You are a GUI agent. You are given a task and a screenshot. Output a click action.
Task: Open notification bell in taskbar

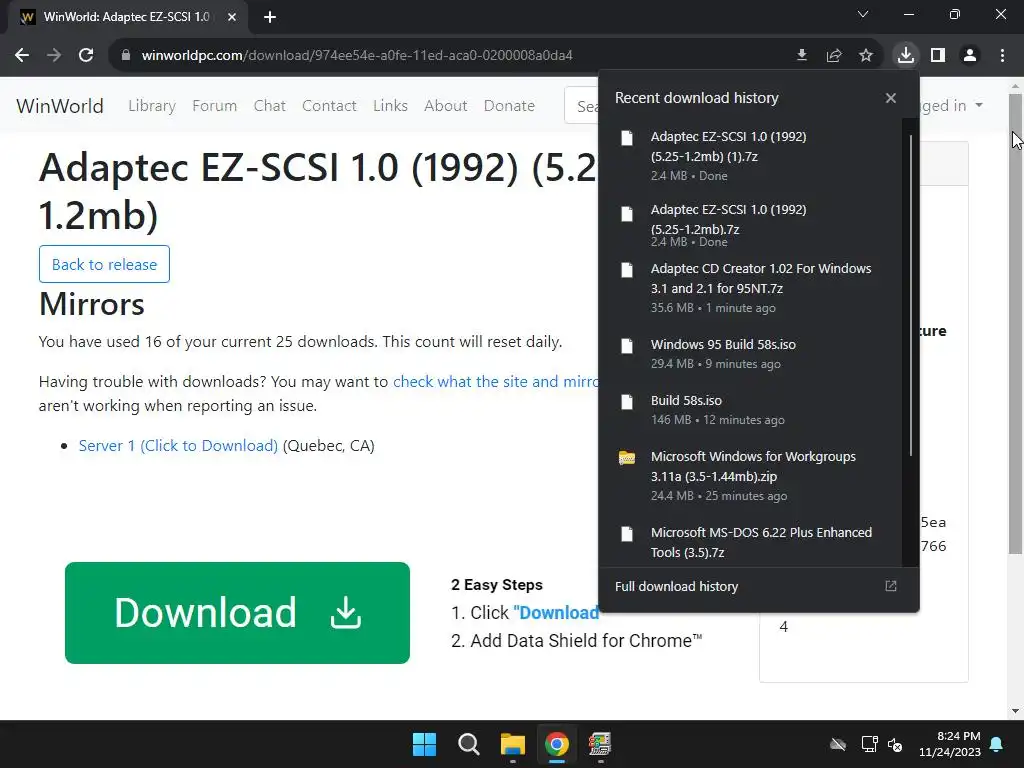[x=997, y=744]
